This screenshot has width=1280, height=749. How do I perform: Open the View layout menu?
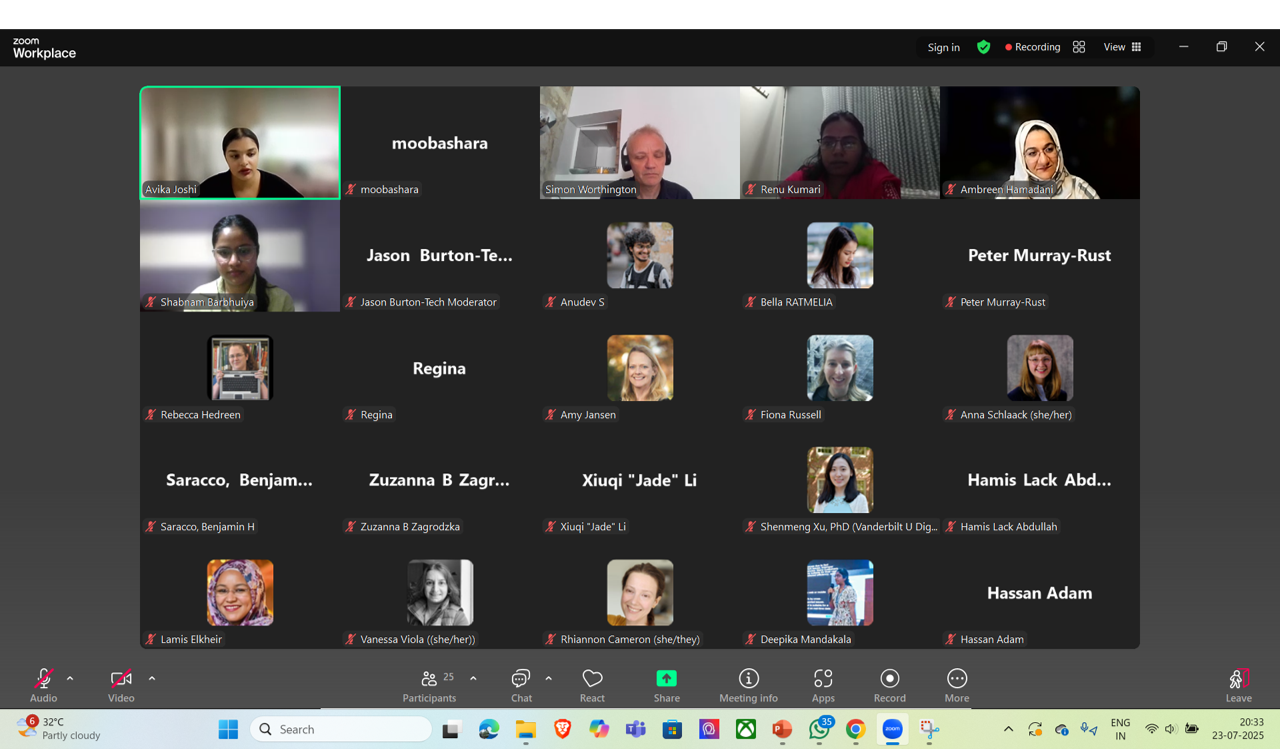[x=1122, y=47]
